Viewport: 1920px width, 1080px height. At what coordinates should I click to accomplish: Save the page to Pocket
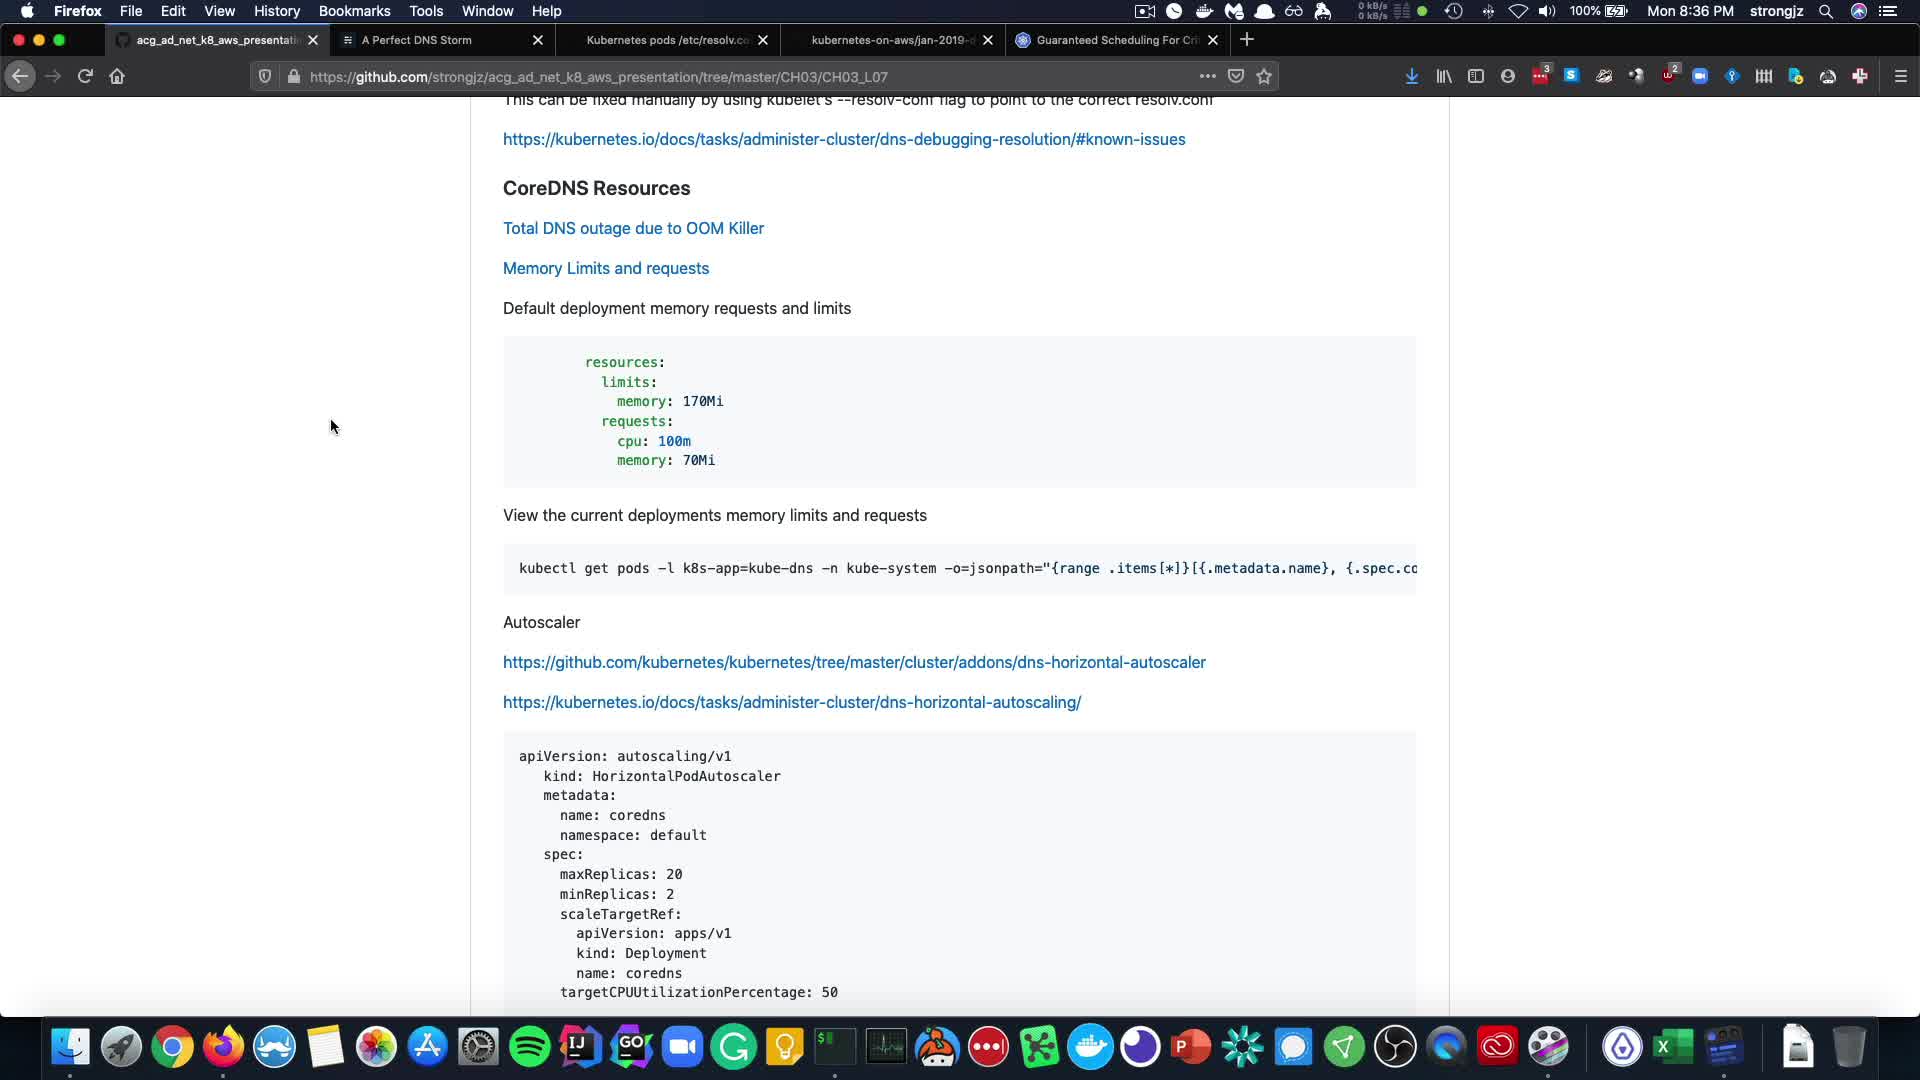(1236, 76)
